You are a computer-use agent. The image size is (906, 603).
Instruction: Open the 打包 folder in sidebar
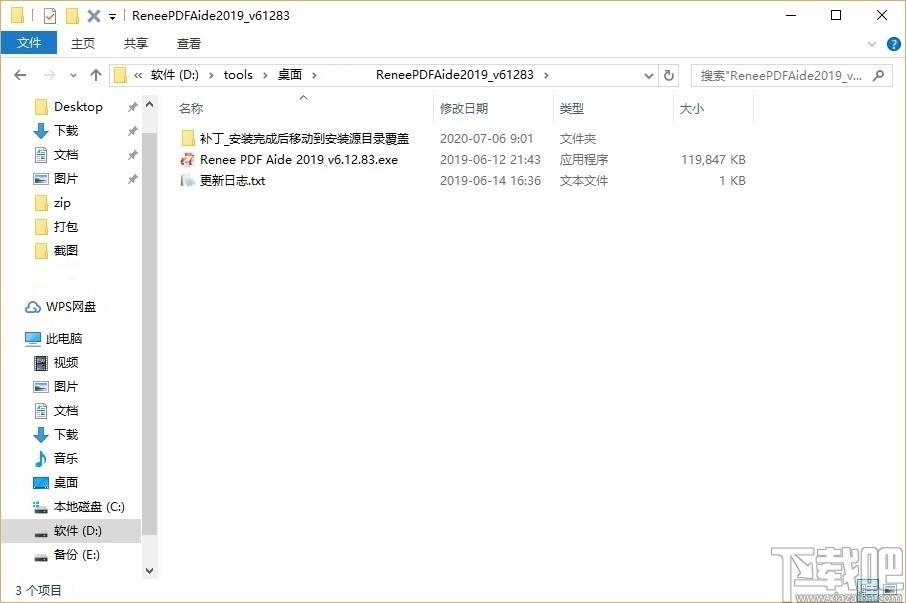66,226
